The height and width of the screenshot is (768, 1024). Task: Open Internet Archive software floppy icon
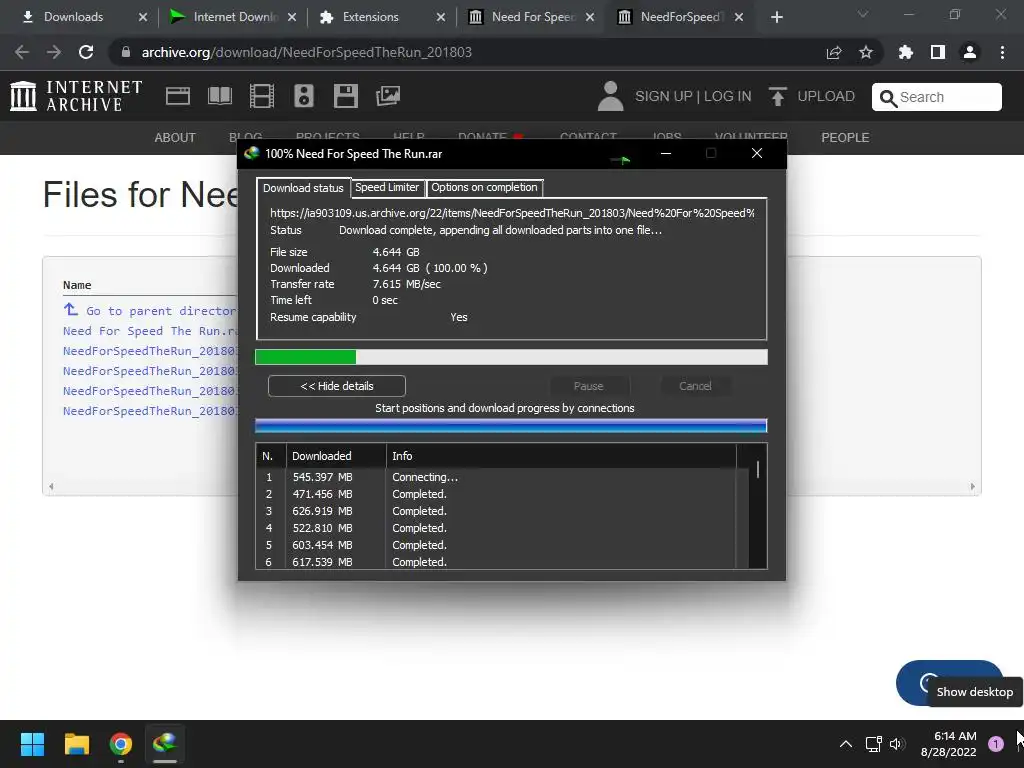[345, 96]
